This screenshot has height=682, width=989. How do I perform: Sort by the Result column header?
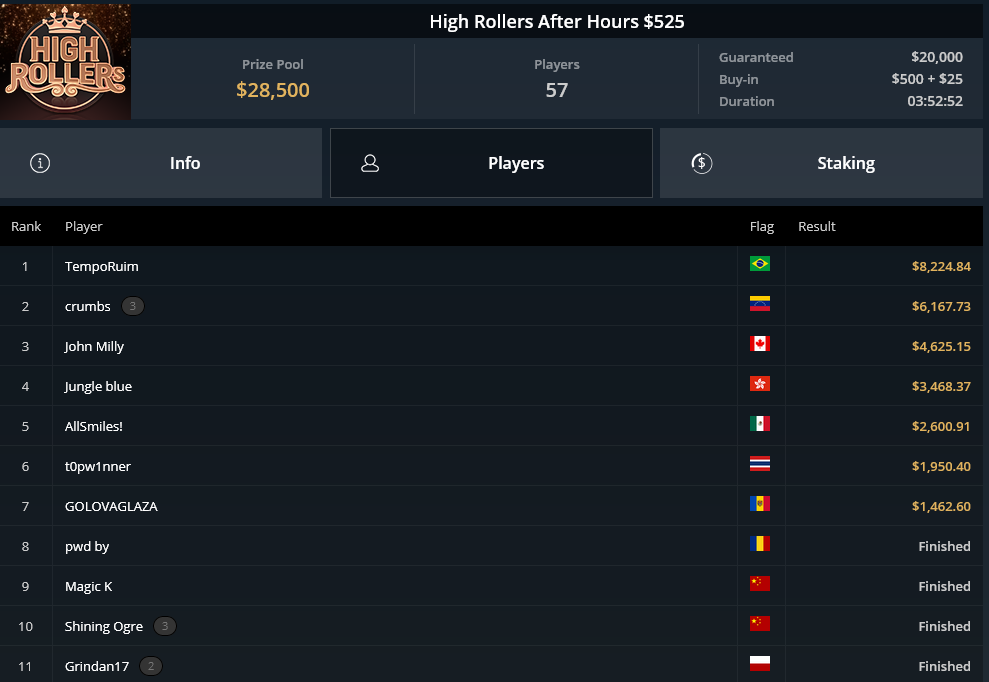pyautogui.click(x=817, y=226)
